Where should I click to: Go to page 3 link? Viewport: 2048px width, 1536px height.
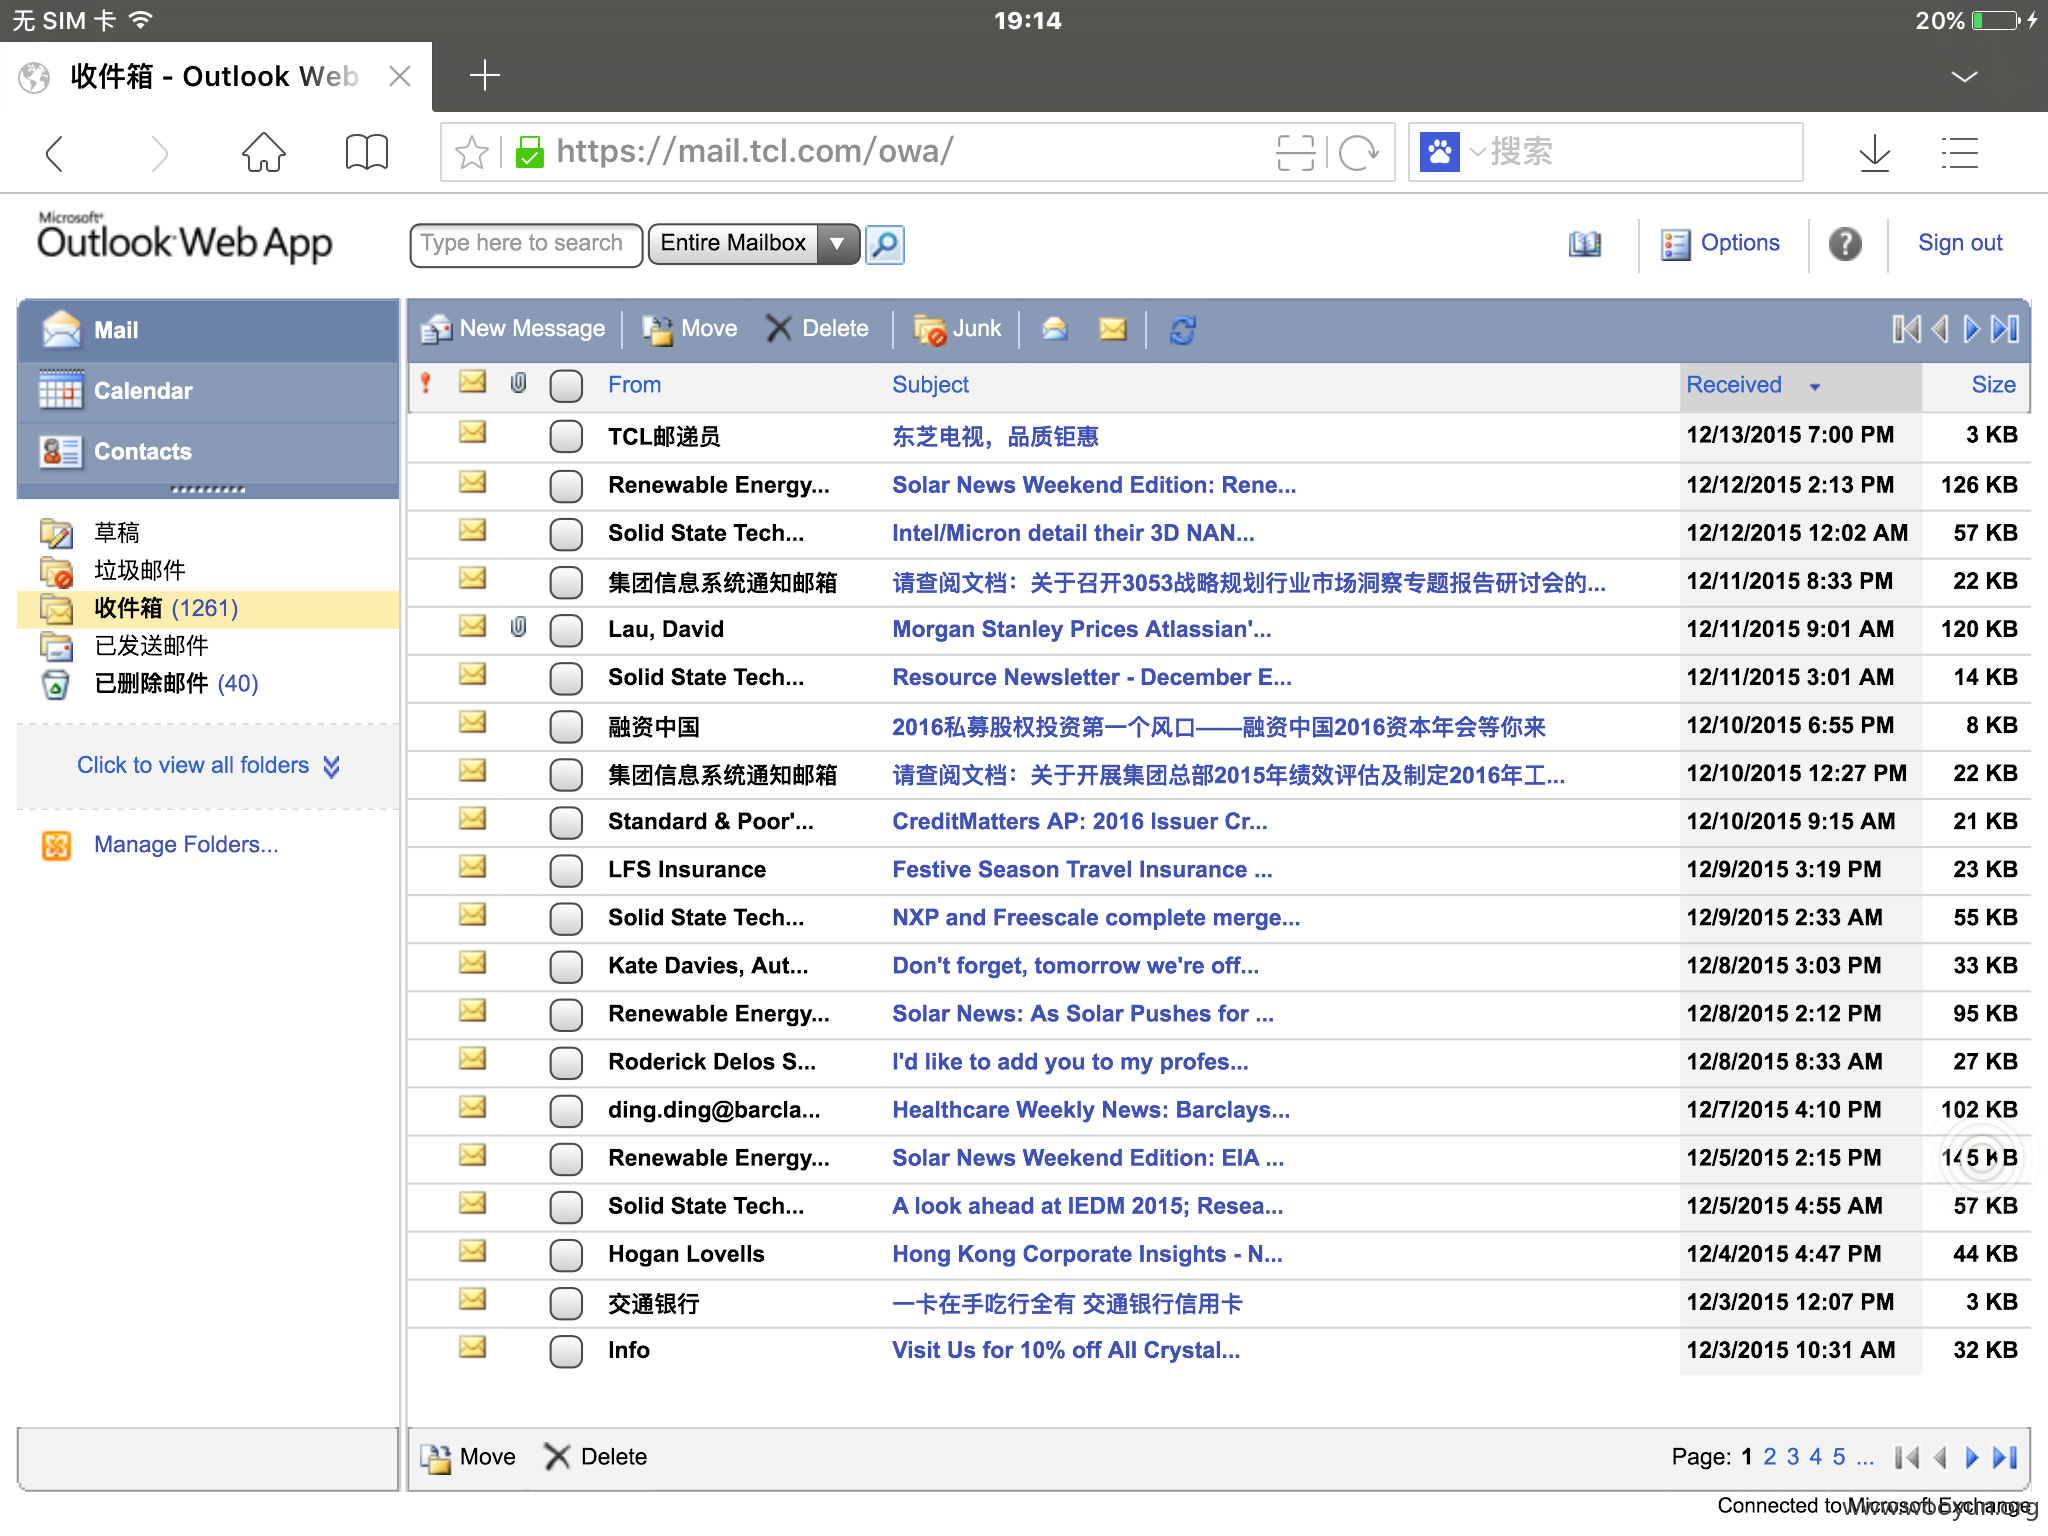(1793, 1457)
